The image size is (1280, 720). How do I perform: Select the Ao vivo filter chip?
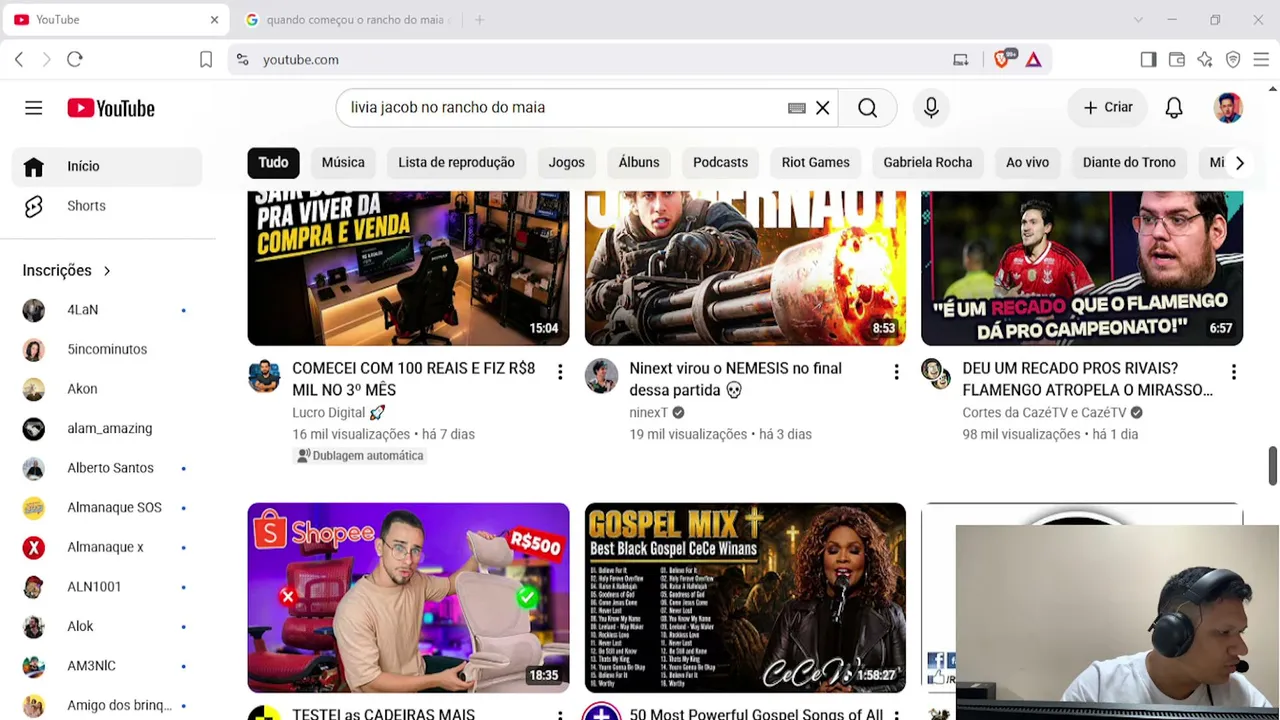[1027, 163]
